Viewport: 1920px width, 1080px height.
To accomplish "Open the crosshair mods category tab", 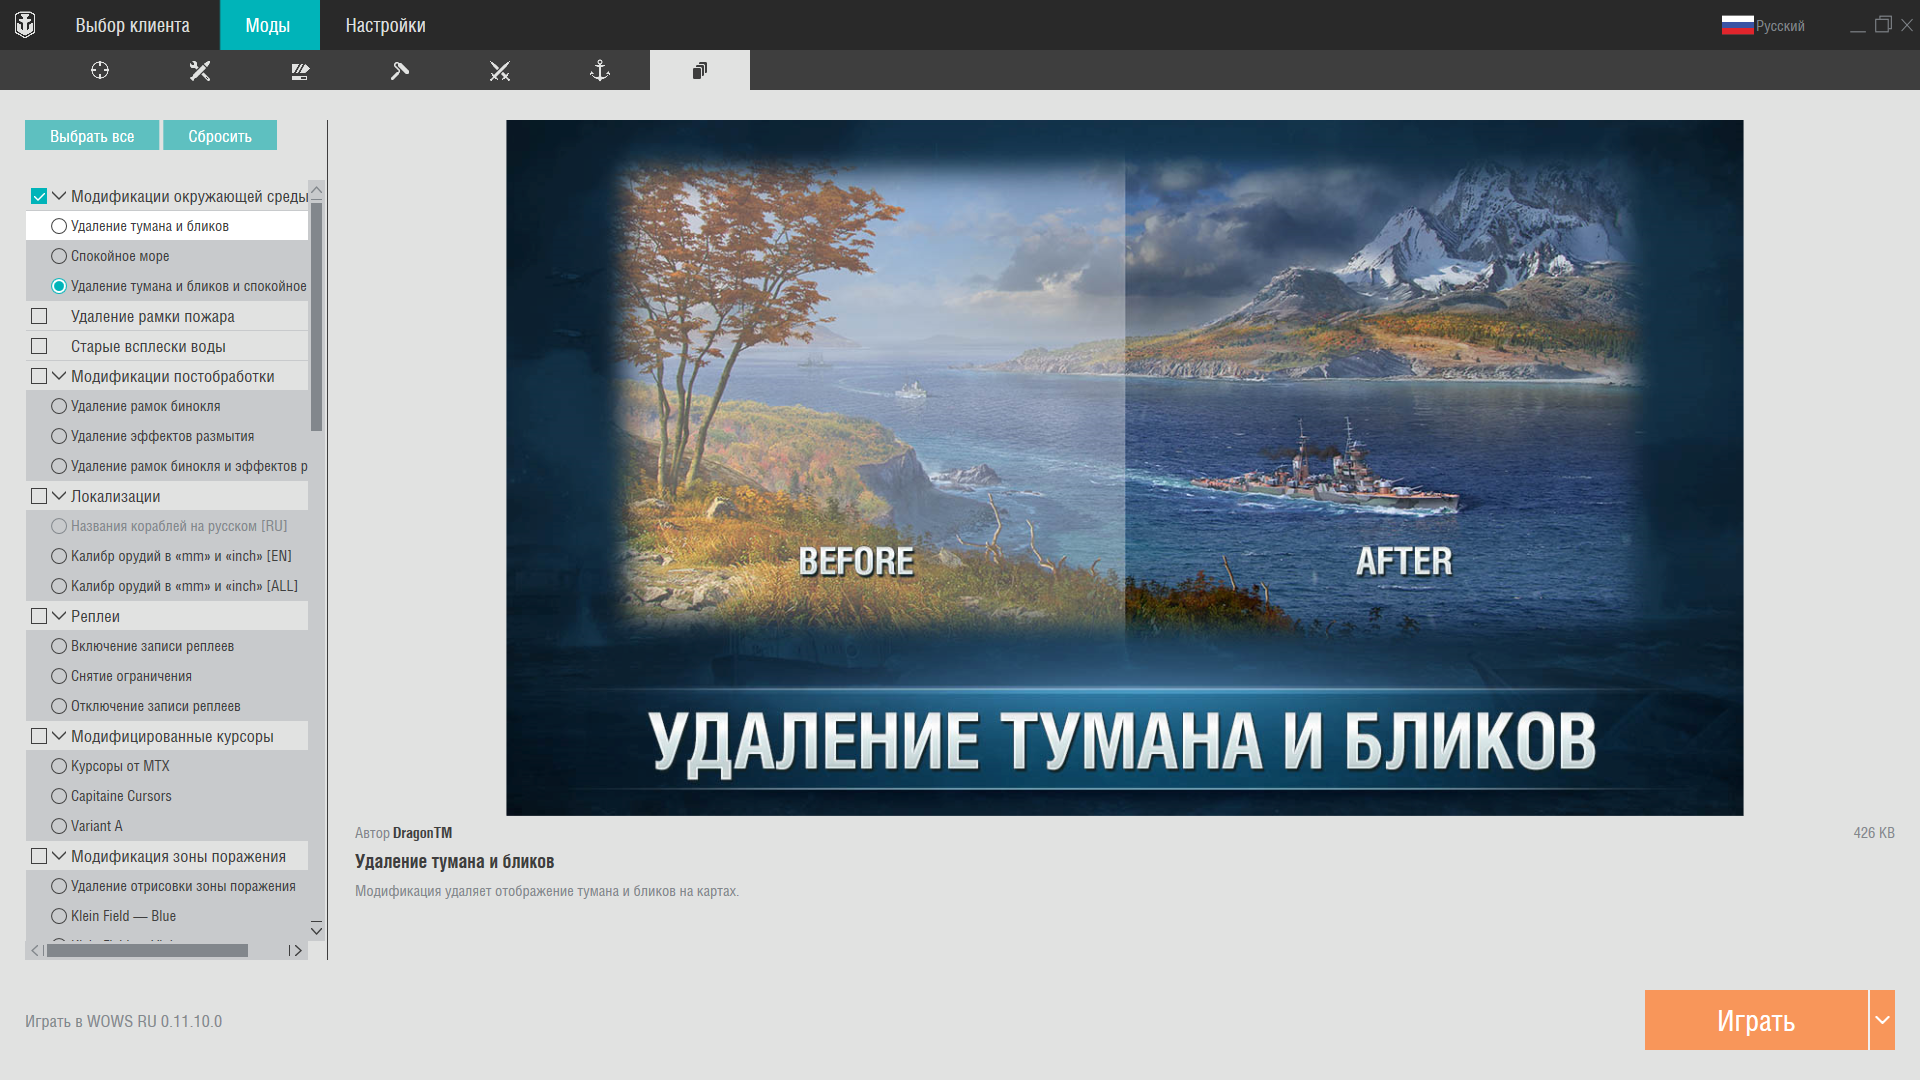I will 100,70.
